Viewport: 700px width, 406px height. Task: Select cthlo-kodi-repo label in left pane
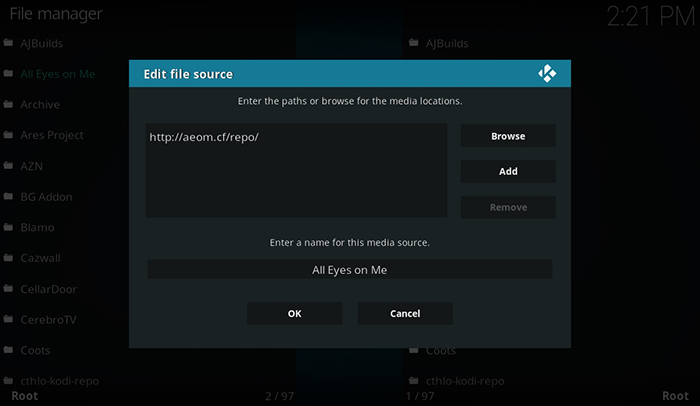(x=59, y=381)
